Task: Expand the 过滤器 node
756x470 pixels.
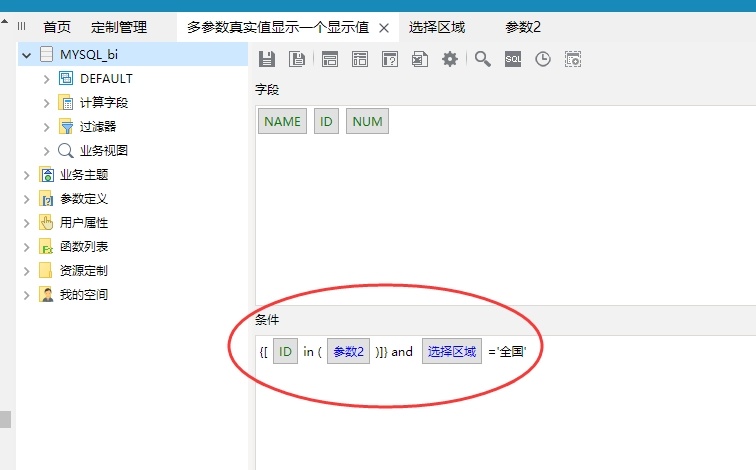Action: pyautogui.click(x=46, y=127)
